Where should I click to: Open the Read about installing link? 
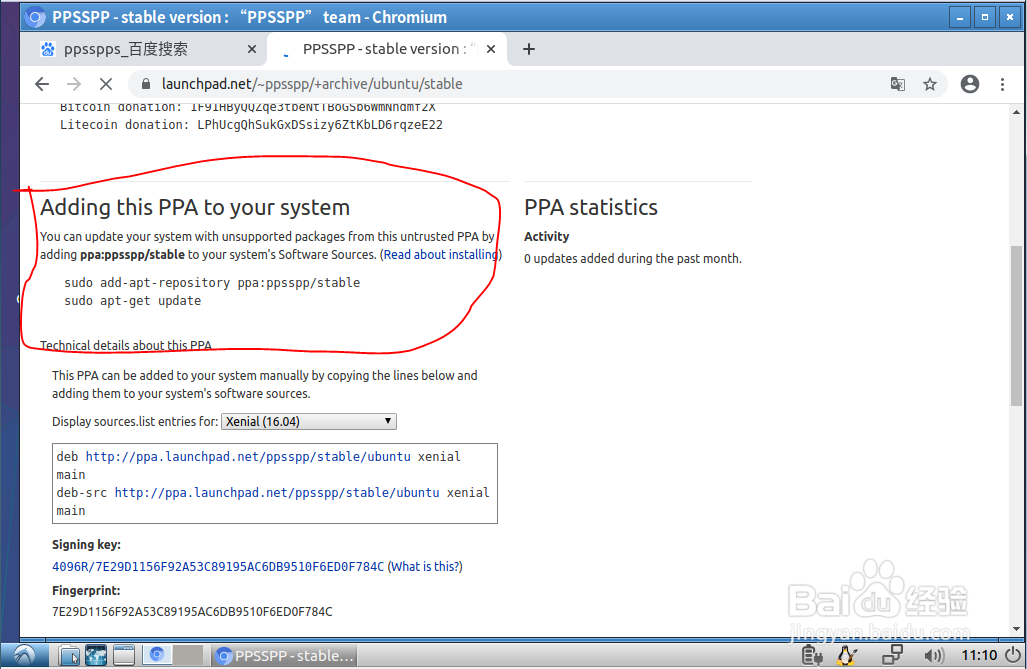click(x=441, y=254)
